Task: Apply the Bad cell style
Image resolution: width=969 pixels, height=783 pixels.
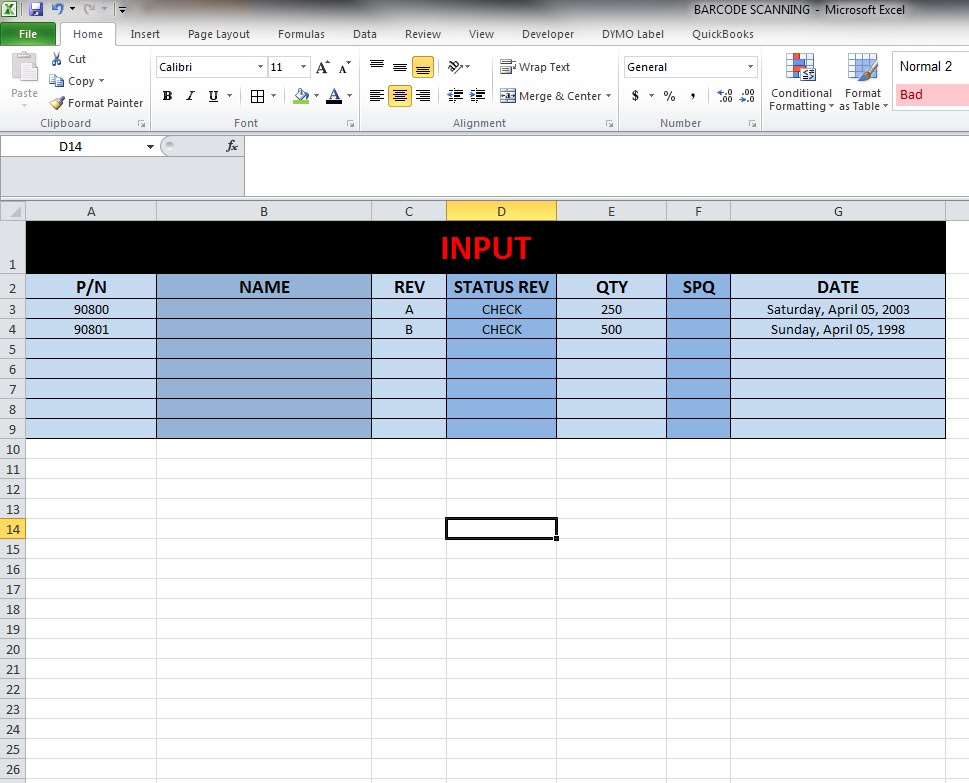Action: [x=931, y=95]
